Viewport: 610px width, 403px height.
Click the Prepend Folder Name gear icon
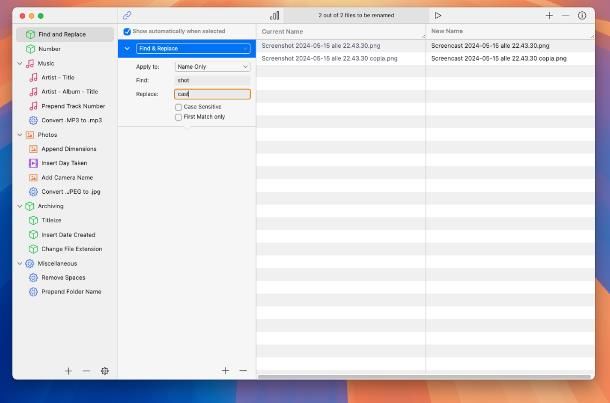33,292
